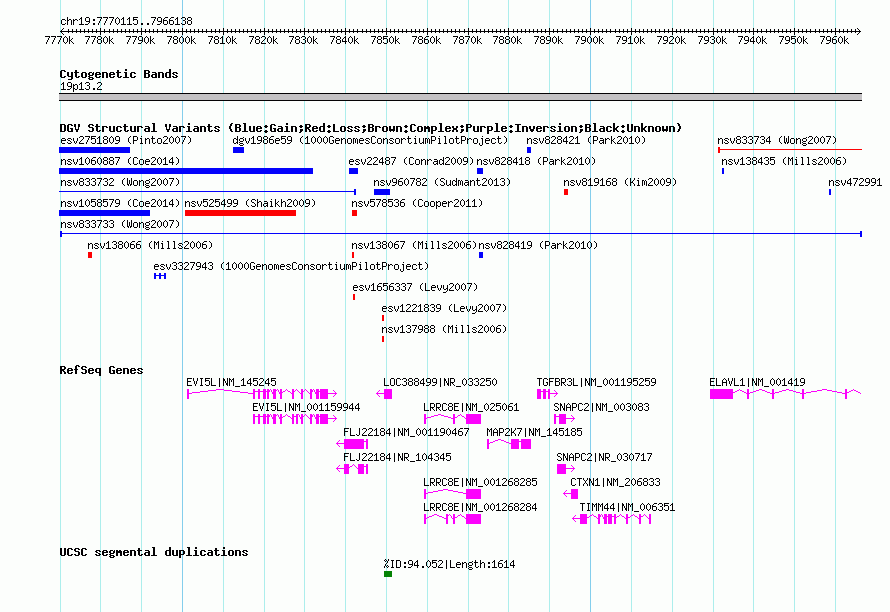Viewport: 890px width, 612px height.
Task: Select the EVI5L|NM_145245 gene glyph
Action: (262, 393)
